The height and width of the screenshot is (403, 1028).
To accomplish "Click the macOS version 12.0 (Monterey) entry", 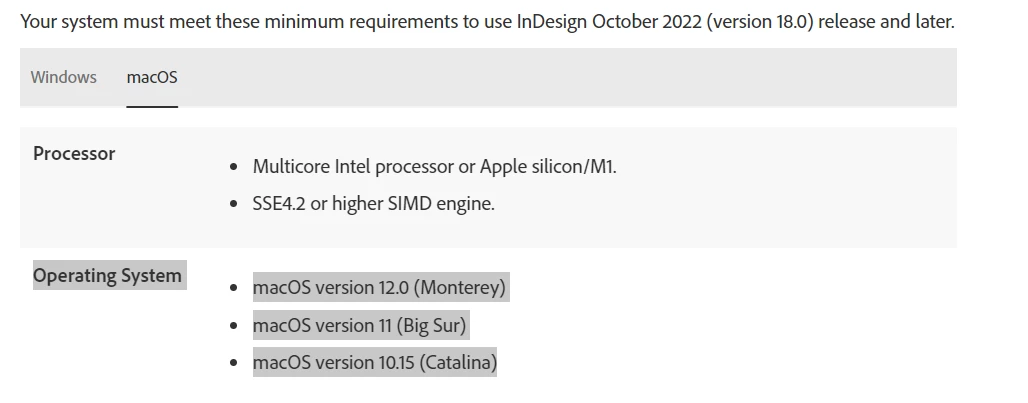I will 380,287.
